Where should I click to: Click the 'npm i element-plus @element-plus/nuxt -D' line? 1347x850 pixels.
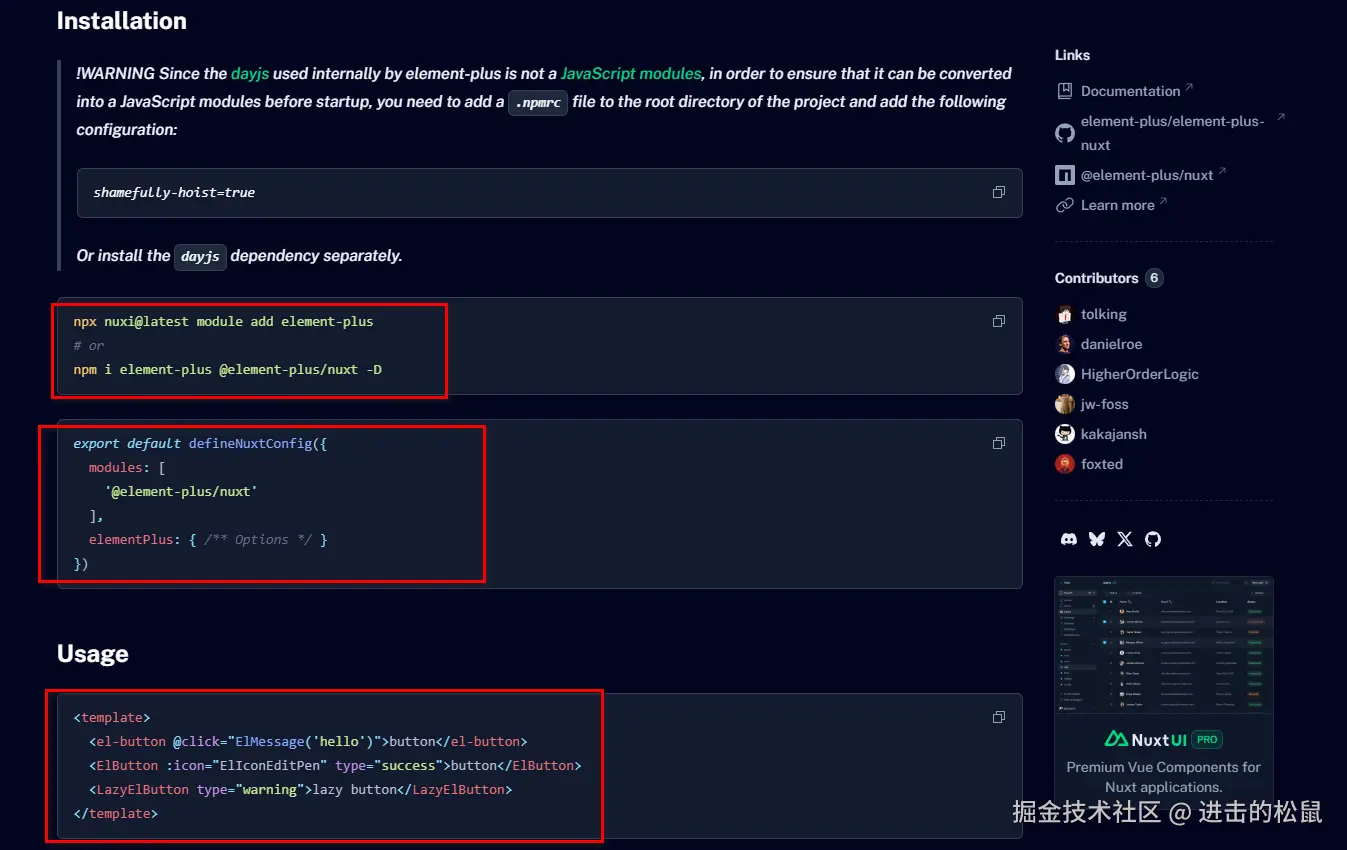[228, 370]
